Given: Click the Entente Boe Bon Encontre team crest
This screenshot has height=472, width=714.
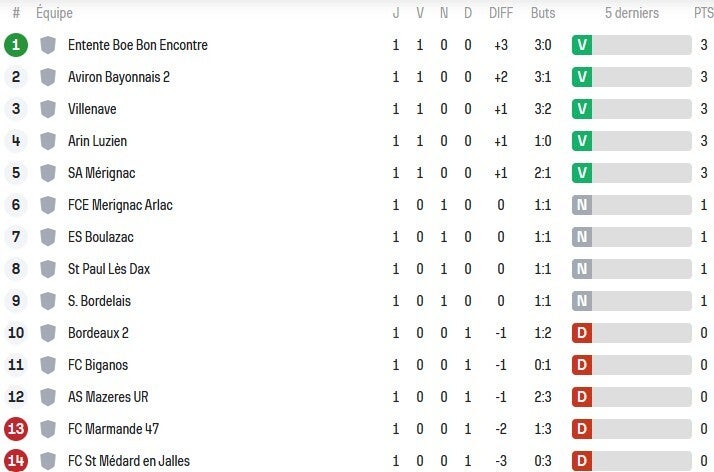Looking at the screenshot, I should 48,45.
